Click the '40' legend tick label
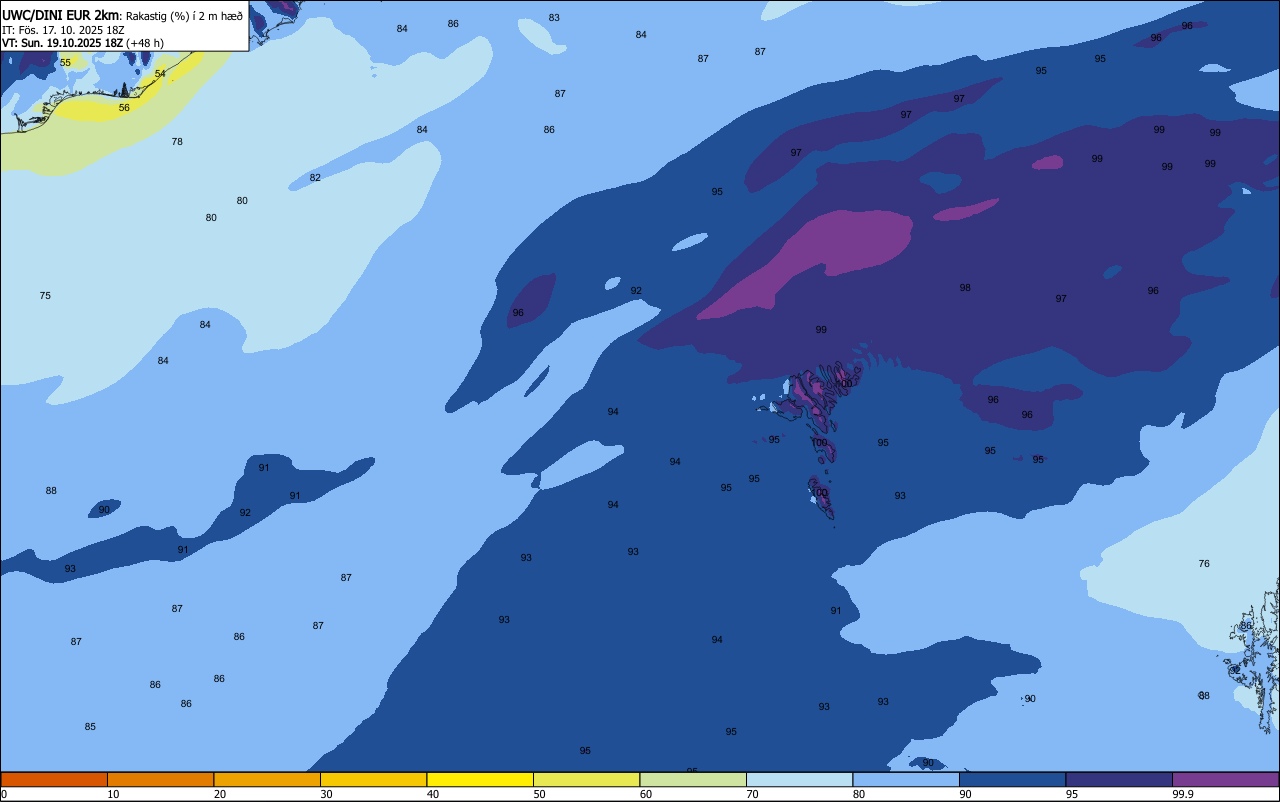The width and height of the screenshot is (1280, 802). point(433,794)
